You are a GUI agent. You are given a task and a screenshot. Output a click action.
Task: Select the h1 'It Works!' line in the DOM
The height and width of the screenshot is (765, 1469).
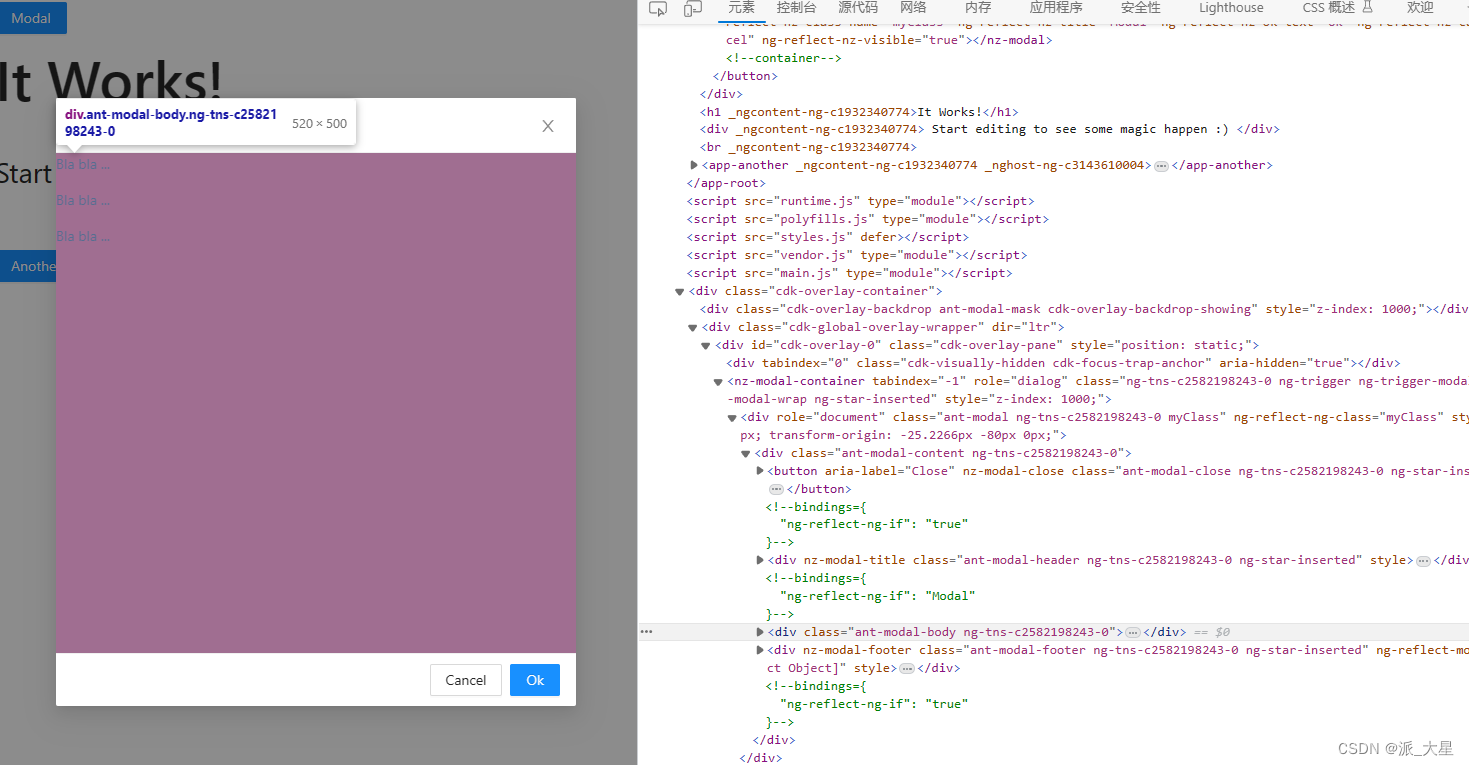pos(859,112)
